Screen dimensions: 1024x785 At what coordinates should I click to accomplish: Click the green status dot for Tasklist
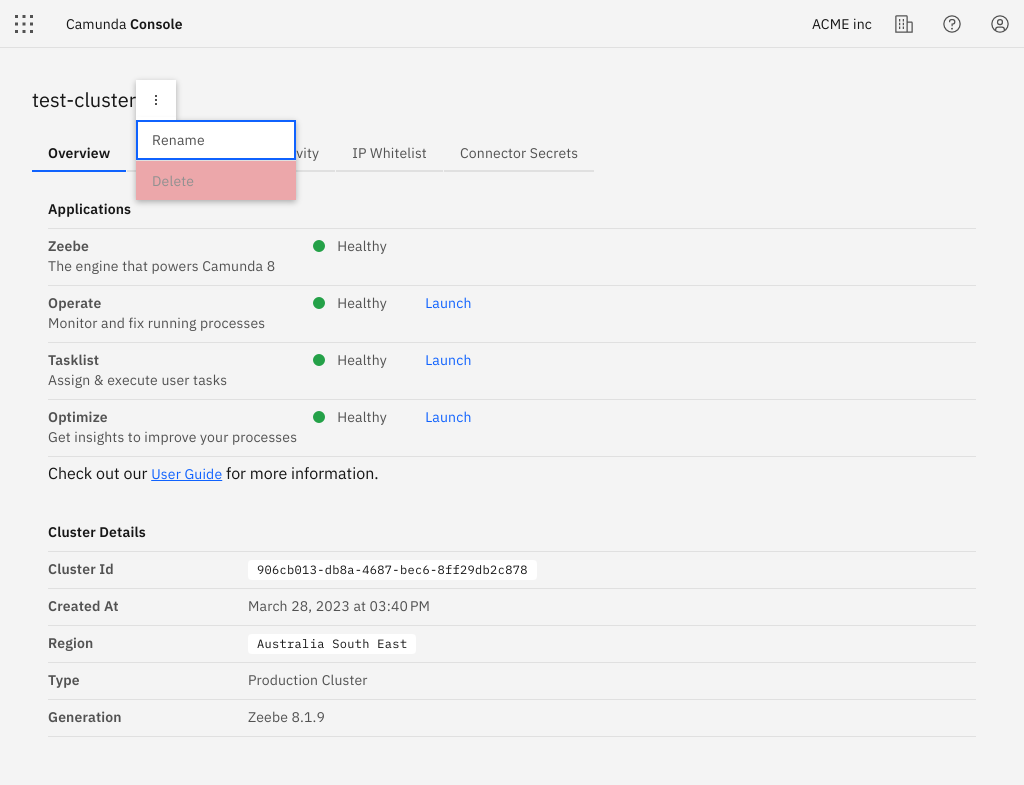tap(319, 360)
